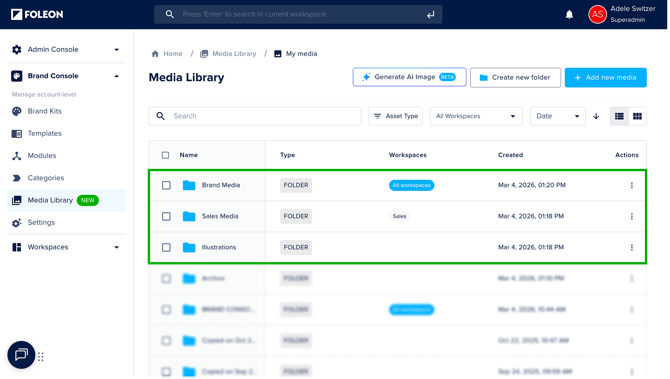Viewport: 670px width, 379px height.
Task: Open the Illustrations folder name
Action: click(x=219, y=247)
